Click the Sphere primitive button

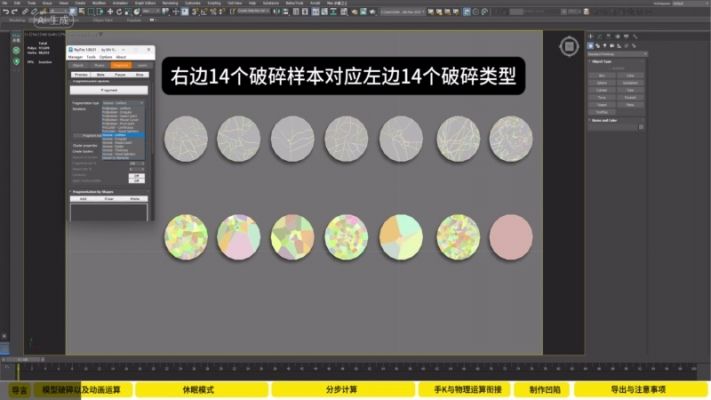tap(602, 83)
